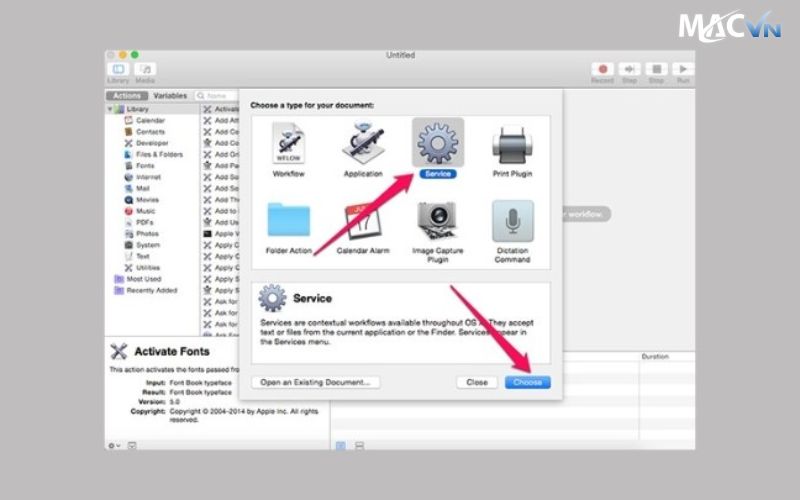Choose the Folder Action document type
800x500 pixels.
pyautogui.click(x=288, y=228)
